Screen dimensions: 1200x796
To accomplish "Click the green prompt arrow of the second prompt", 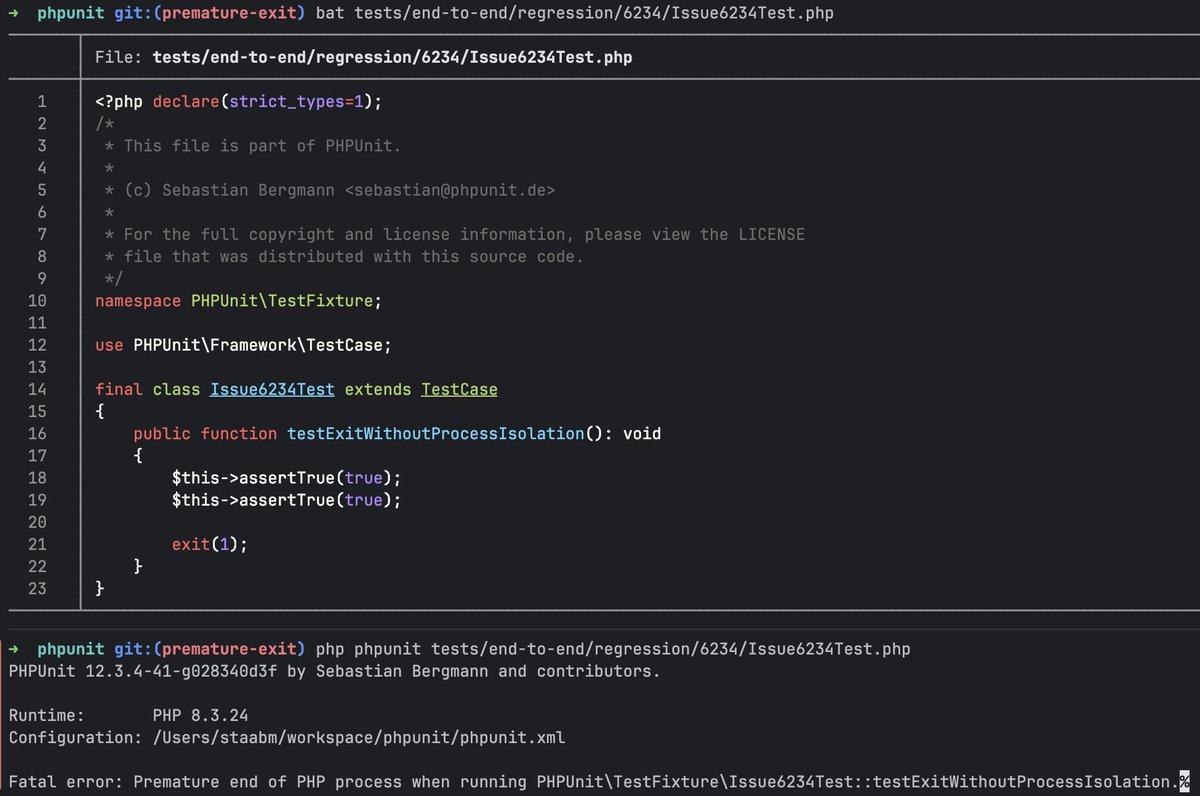I will (x=14, y=649).
